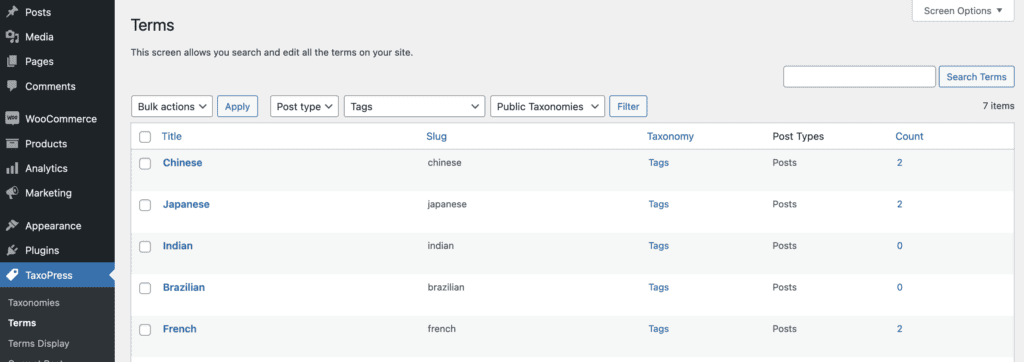Click the Search Terms button

click(976, 76)
